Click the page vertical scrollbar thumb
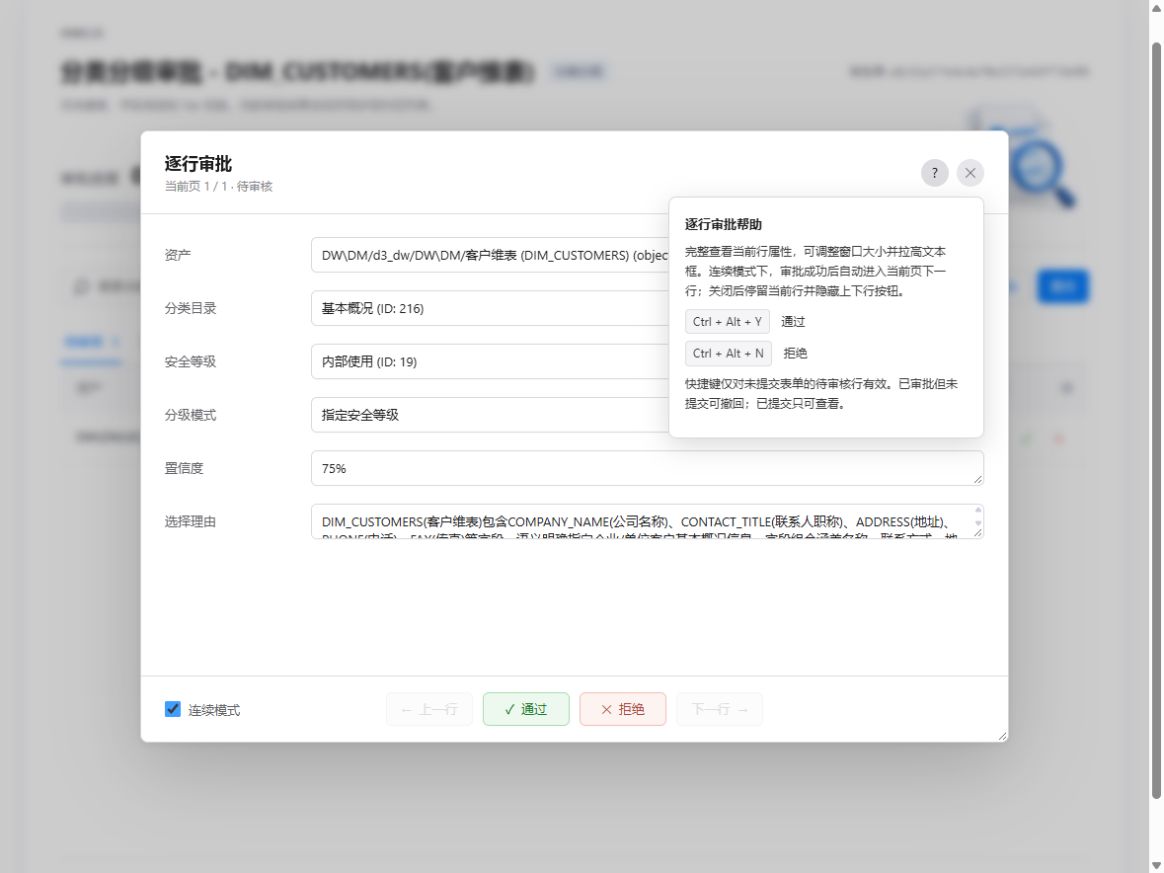Image resolution: width=1164 pixels, height=873 pixels. [x=1156, y=421]
